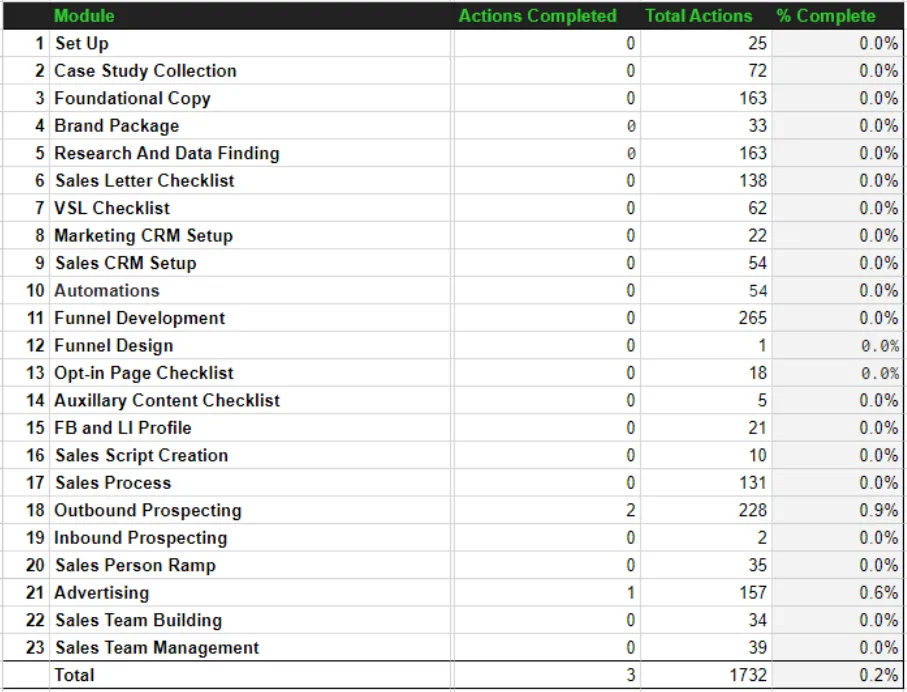Click Outbound Prospecting's 0.9% complete value

(x=878, y=510)
